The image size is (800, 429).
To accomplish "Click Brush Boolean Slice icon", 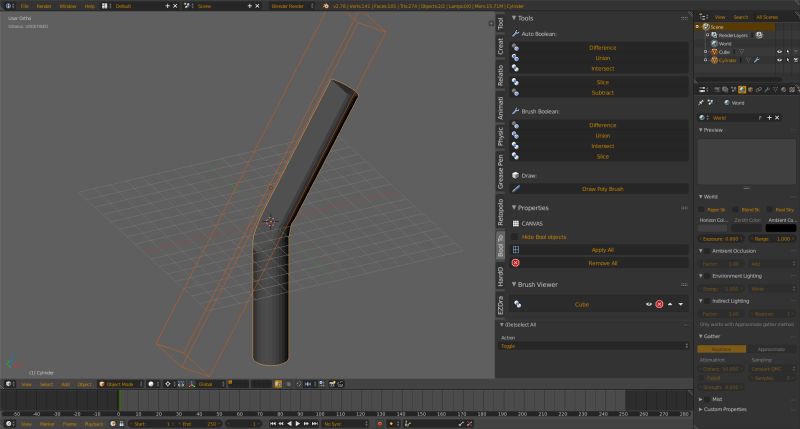I will [x=515, y=156].
